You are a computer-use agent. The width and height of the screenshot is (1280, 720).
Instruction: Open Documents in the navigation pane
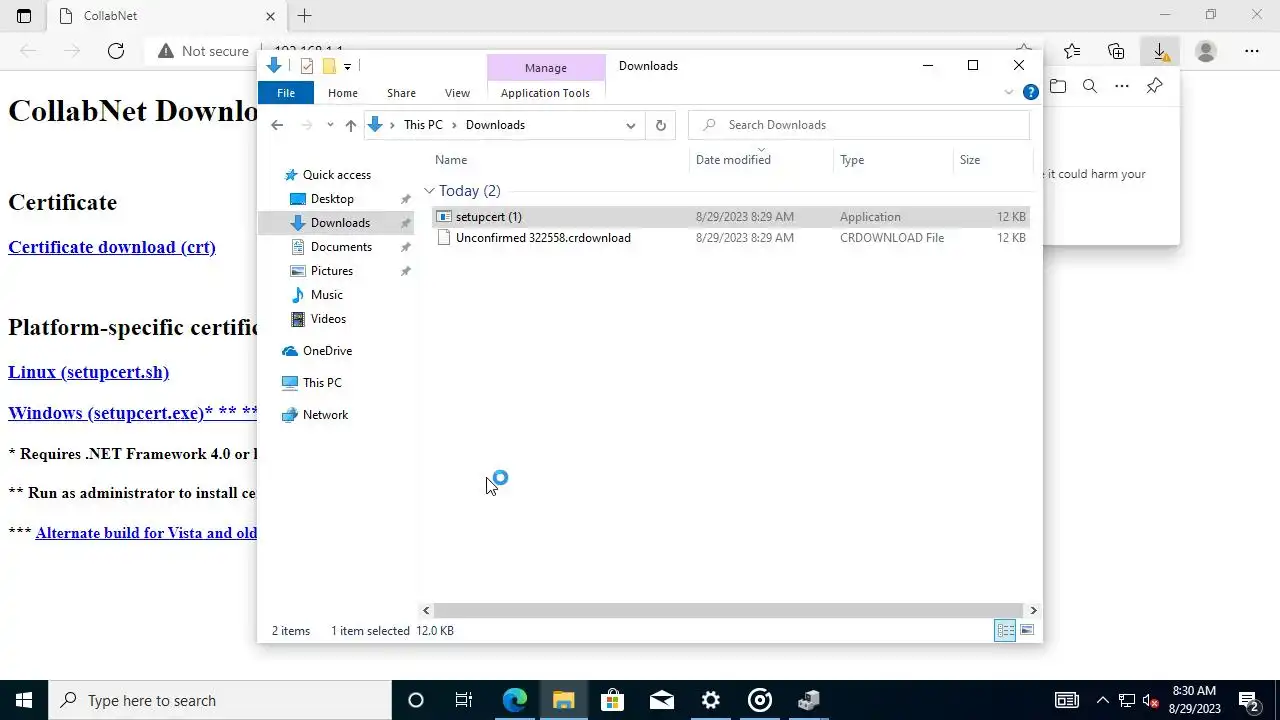(x=341, y=247)
